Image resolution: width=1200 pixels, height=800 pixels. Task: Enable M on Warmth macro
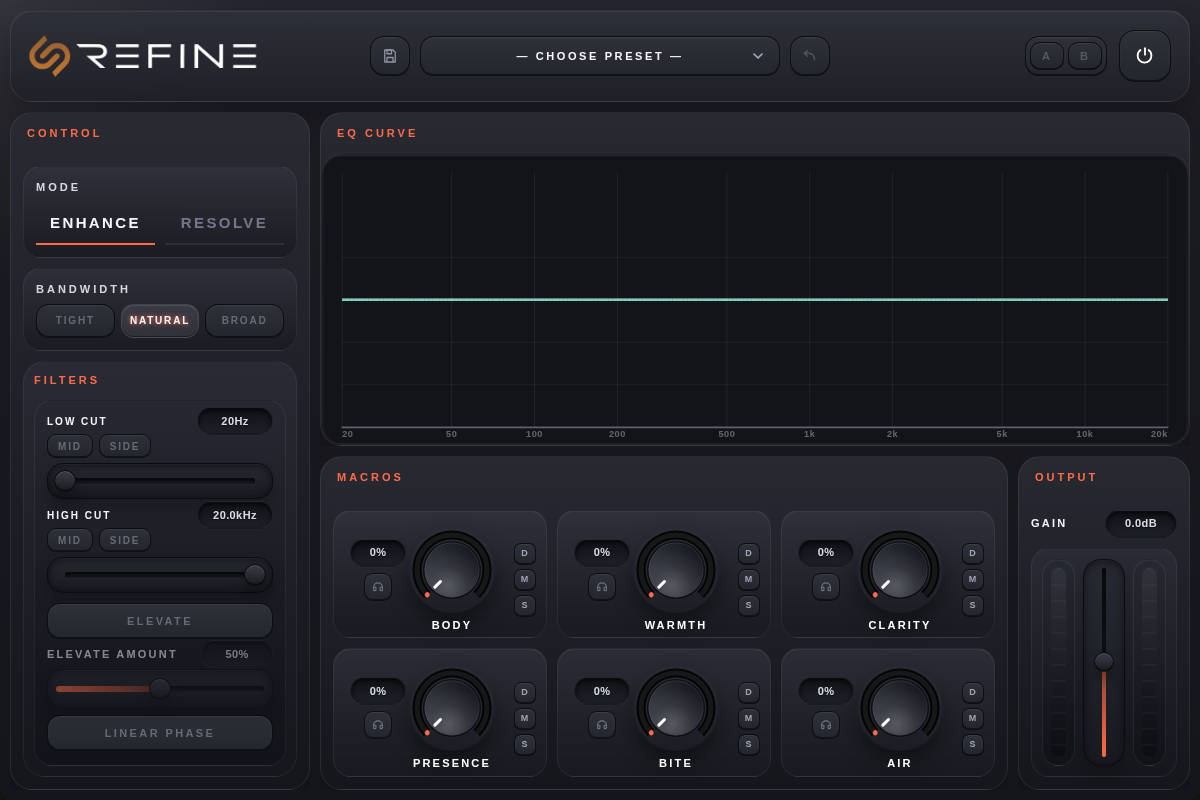pos(749,579)
